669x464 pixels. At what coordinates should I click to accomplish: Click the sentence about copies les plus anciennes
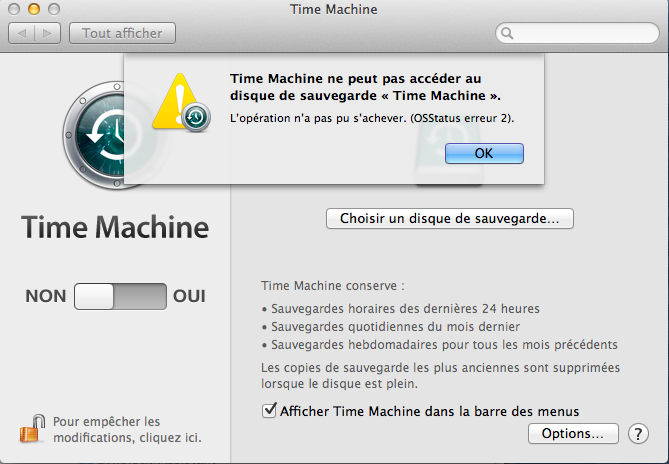(440, 376)
